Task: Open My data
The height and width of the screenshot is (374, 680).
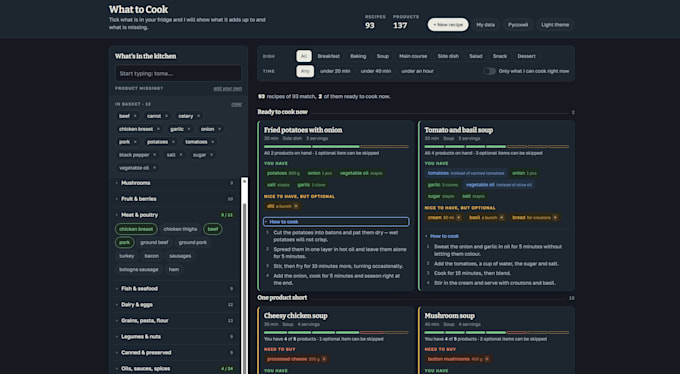Action: coord(486,25)
